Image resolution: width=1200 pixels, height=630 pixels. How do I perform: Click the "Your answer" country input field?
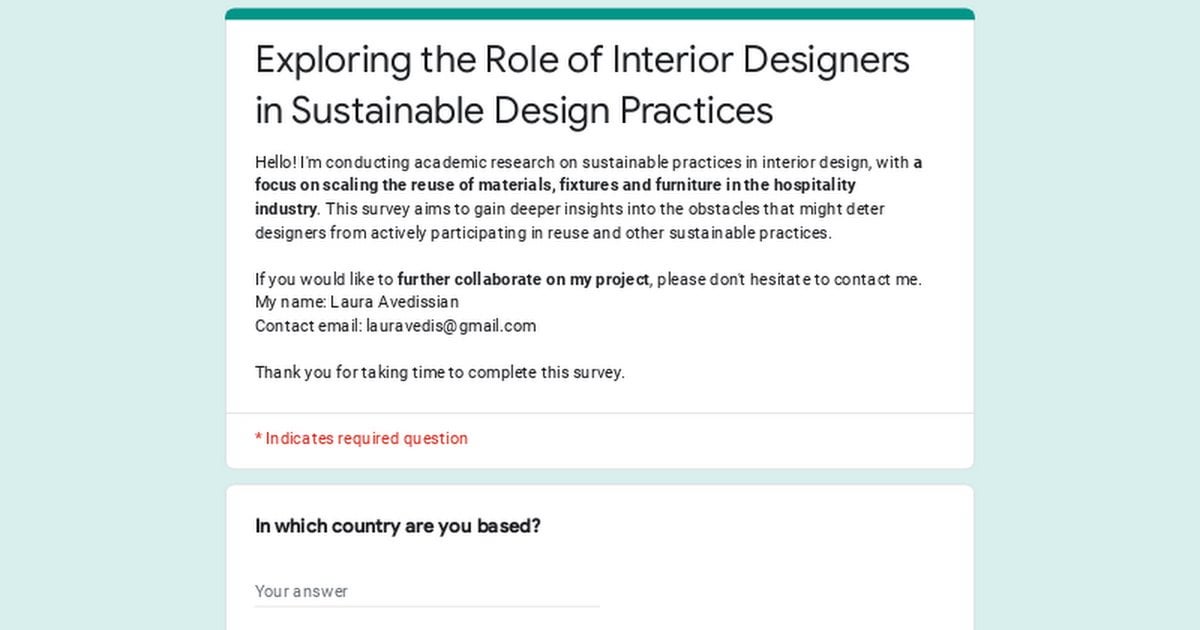(427, 591)
